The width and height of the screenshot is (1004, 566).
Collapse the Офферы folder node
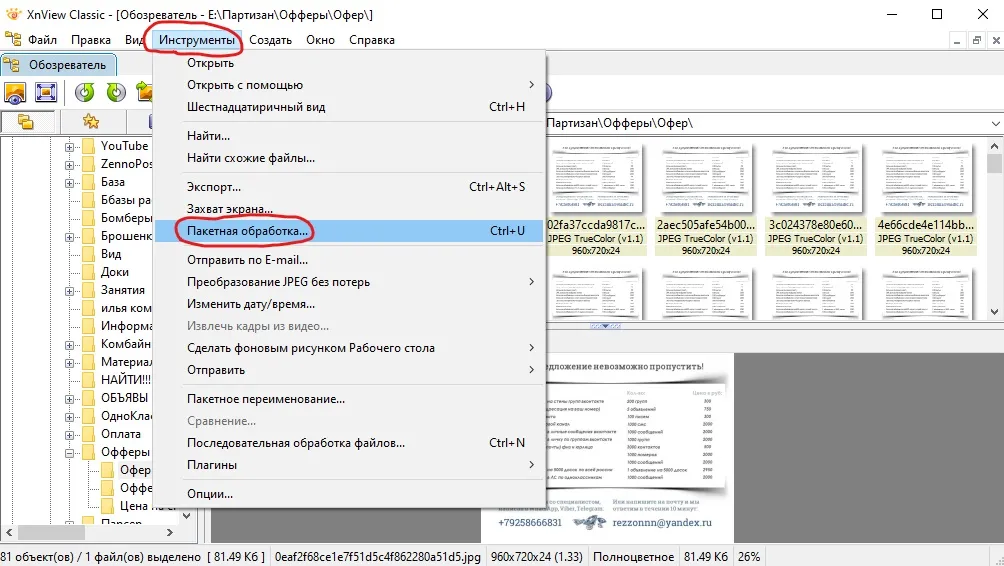coord(69,453)
